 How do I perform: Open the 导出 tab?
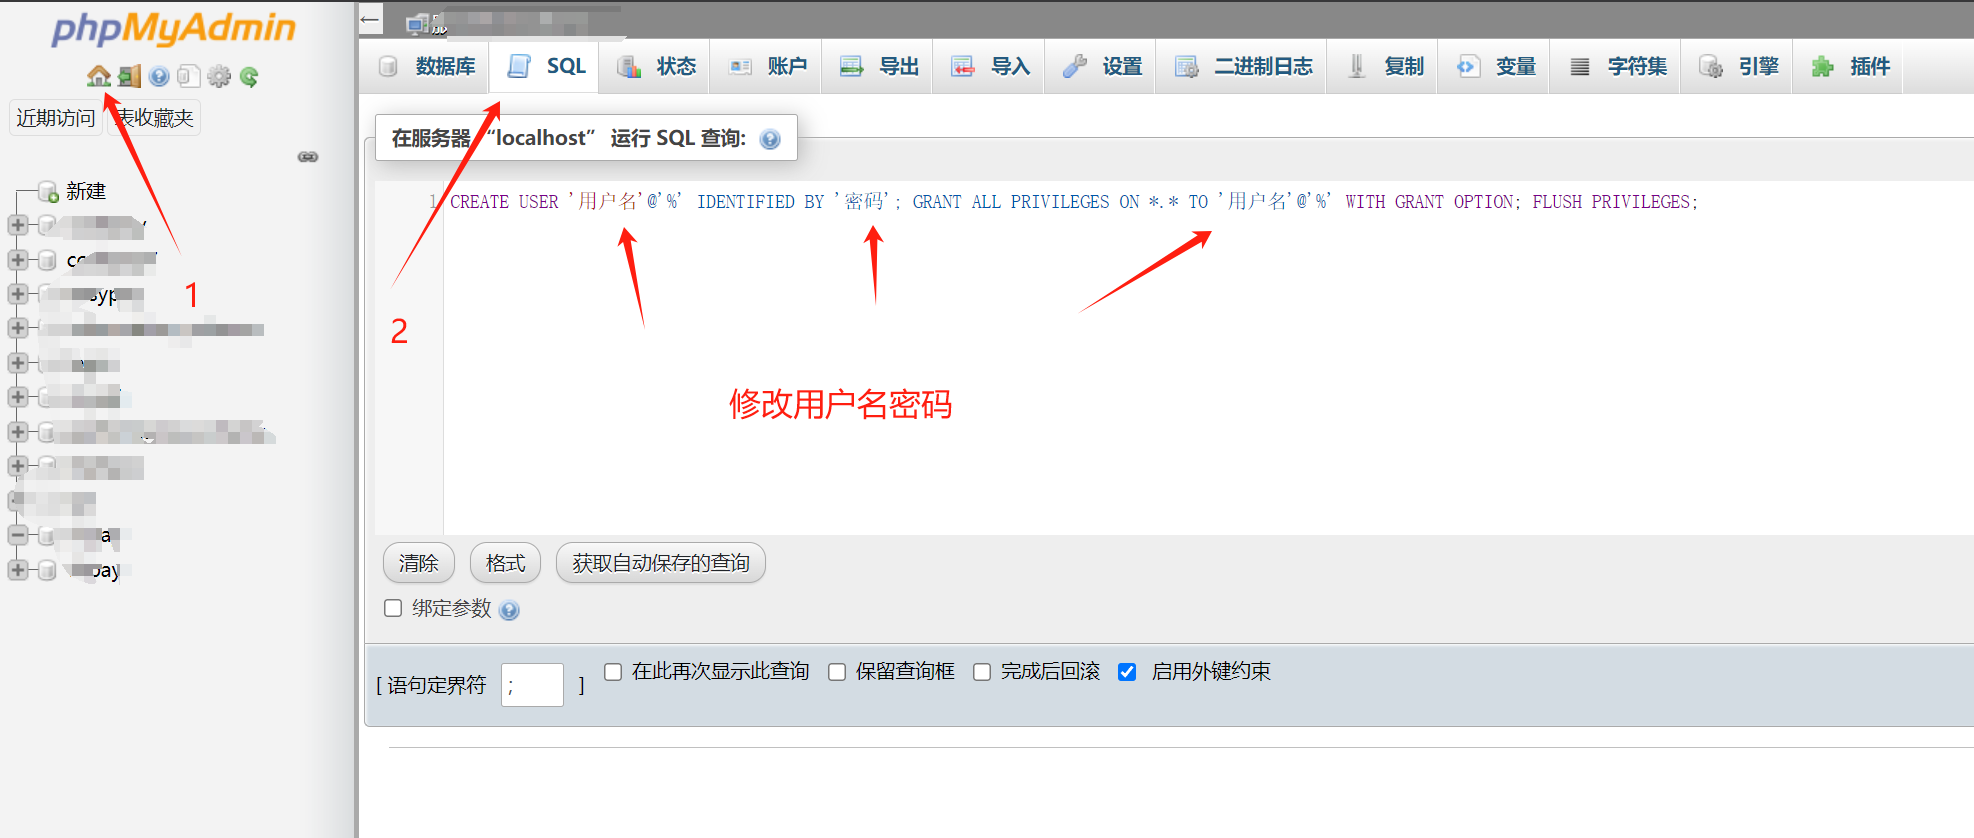coord(879,67)
